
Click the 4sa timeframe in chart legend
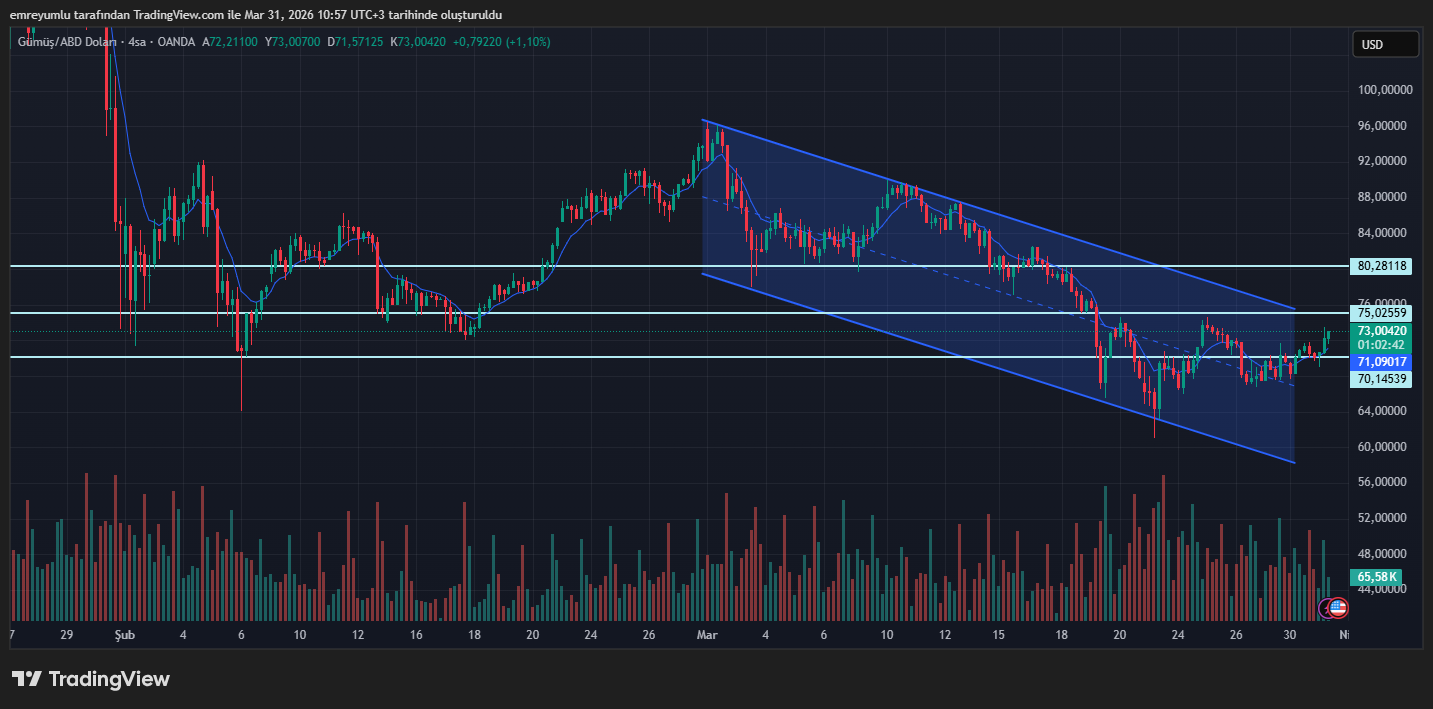click(x=138, y=42)
